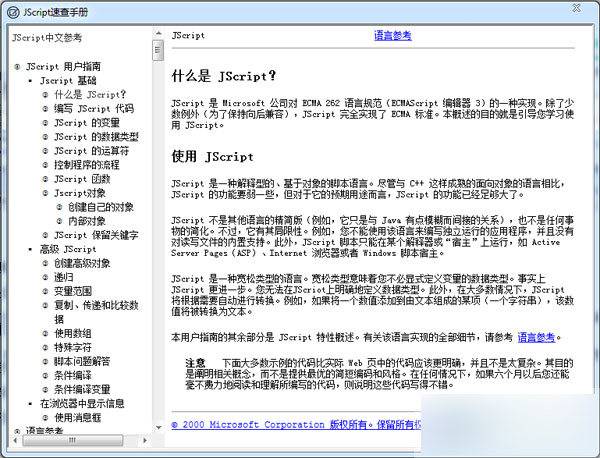The width and height of the screenshot is (600, 458).
Task: Open the 特殊字符 topic
Action: pos(73,348)
